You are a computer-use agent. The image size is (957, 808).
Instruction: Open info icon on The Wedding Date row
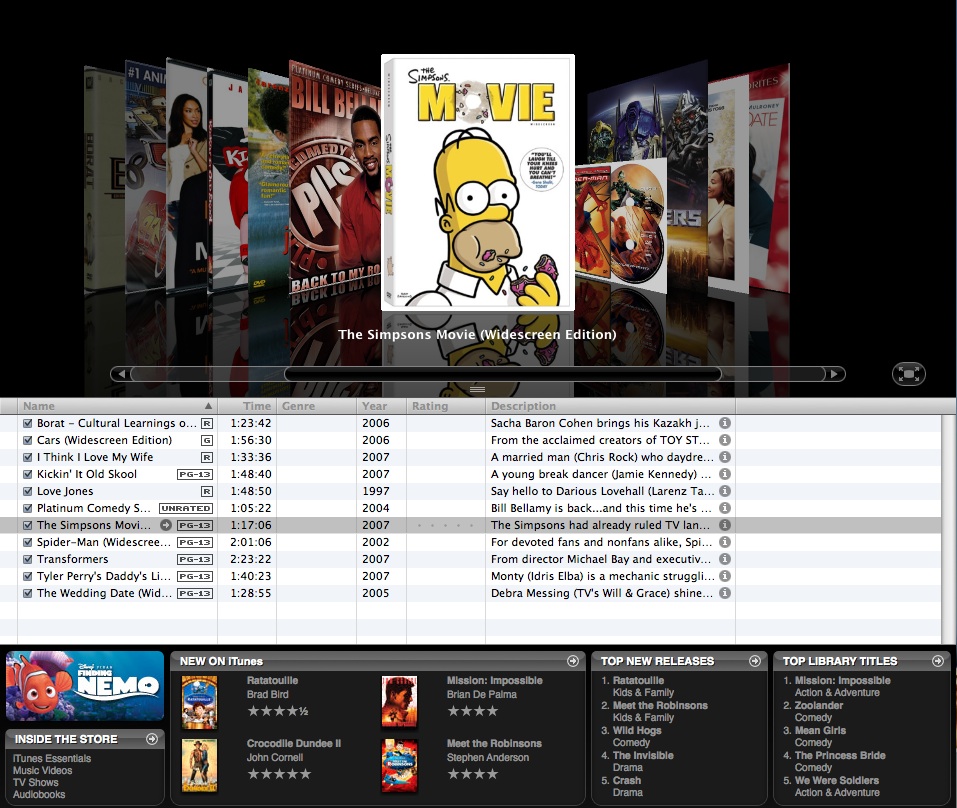pos(724,593)
